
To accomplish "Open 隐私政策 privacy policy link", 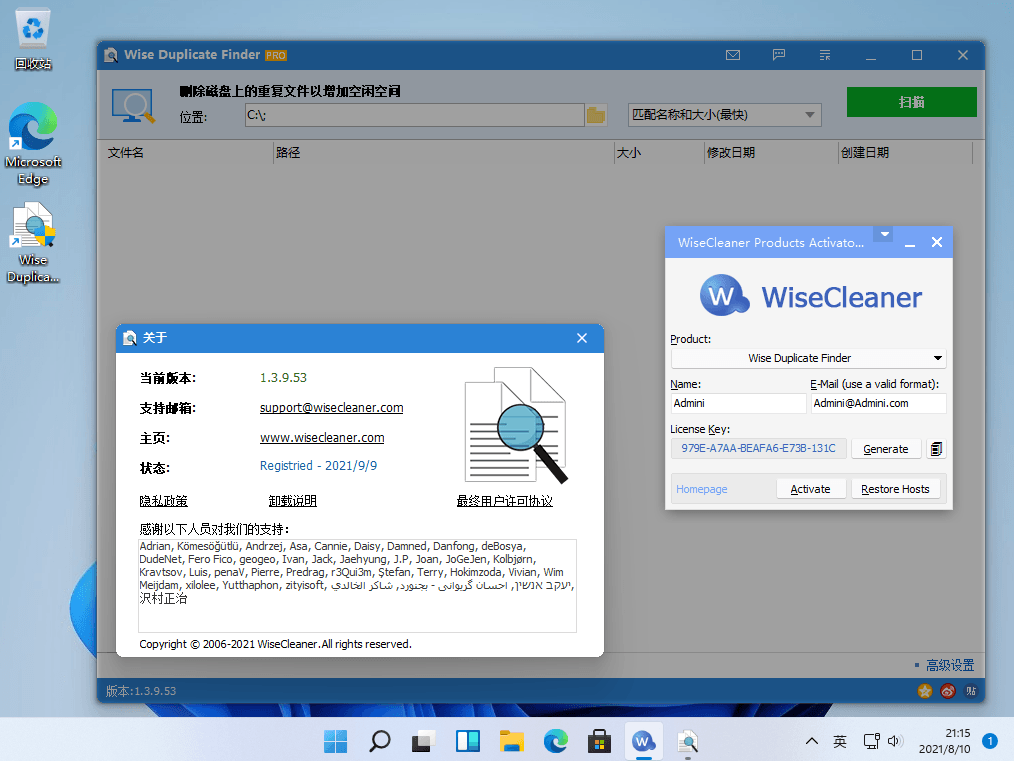I will pyautogui.click(x=164, y=501).
